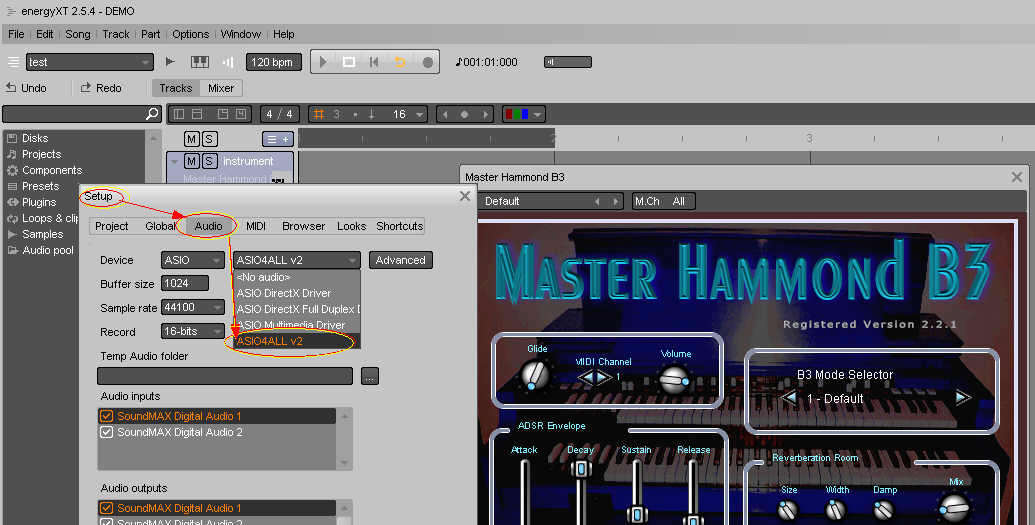Screen dimensions: 1035x525
Task: Jump to next marker with right arrow
Action: [486, 114]
